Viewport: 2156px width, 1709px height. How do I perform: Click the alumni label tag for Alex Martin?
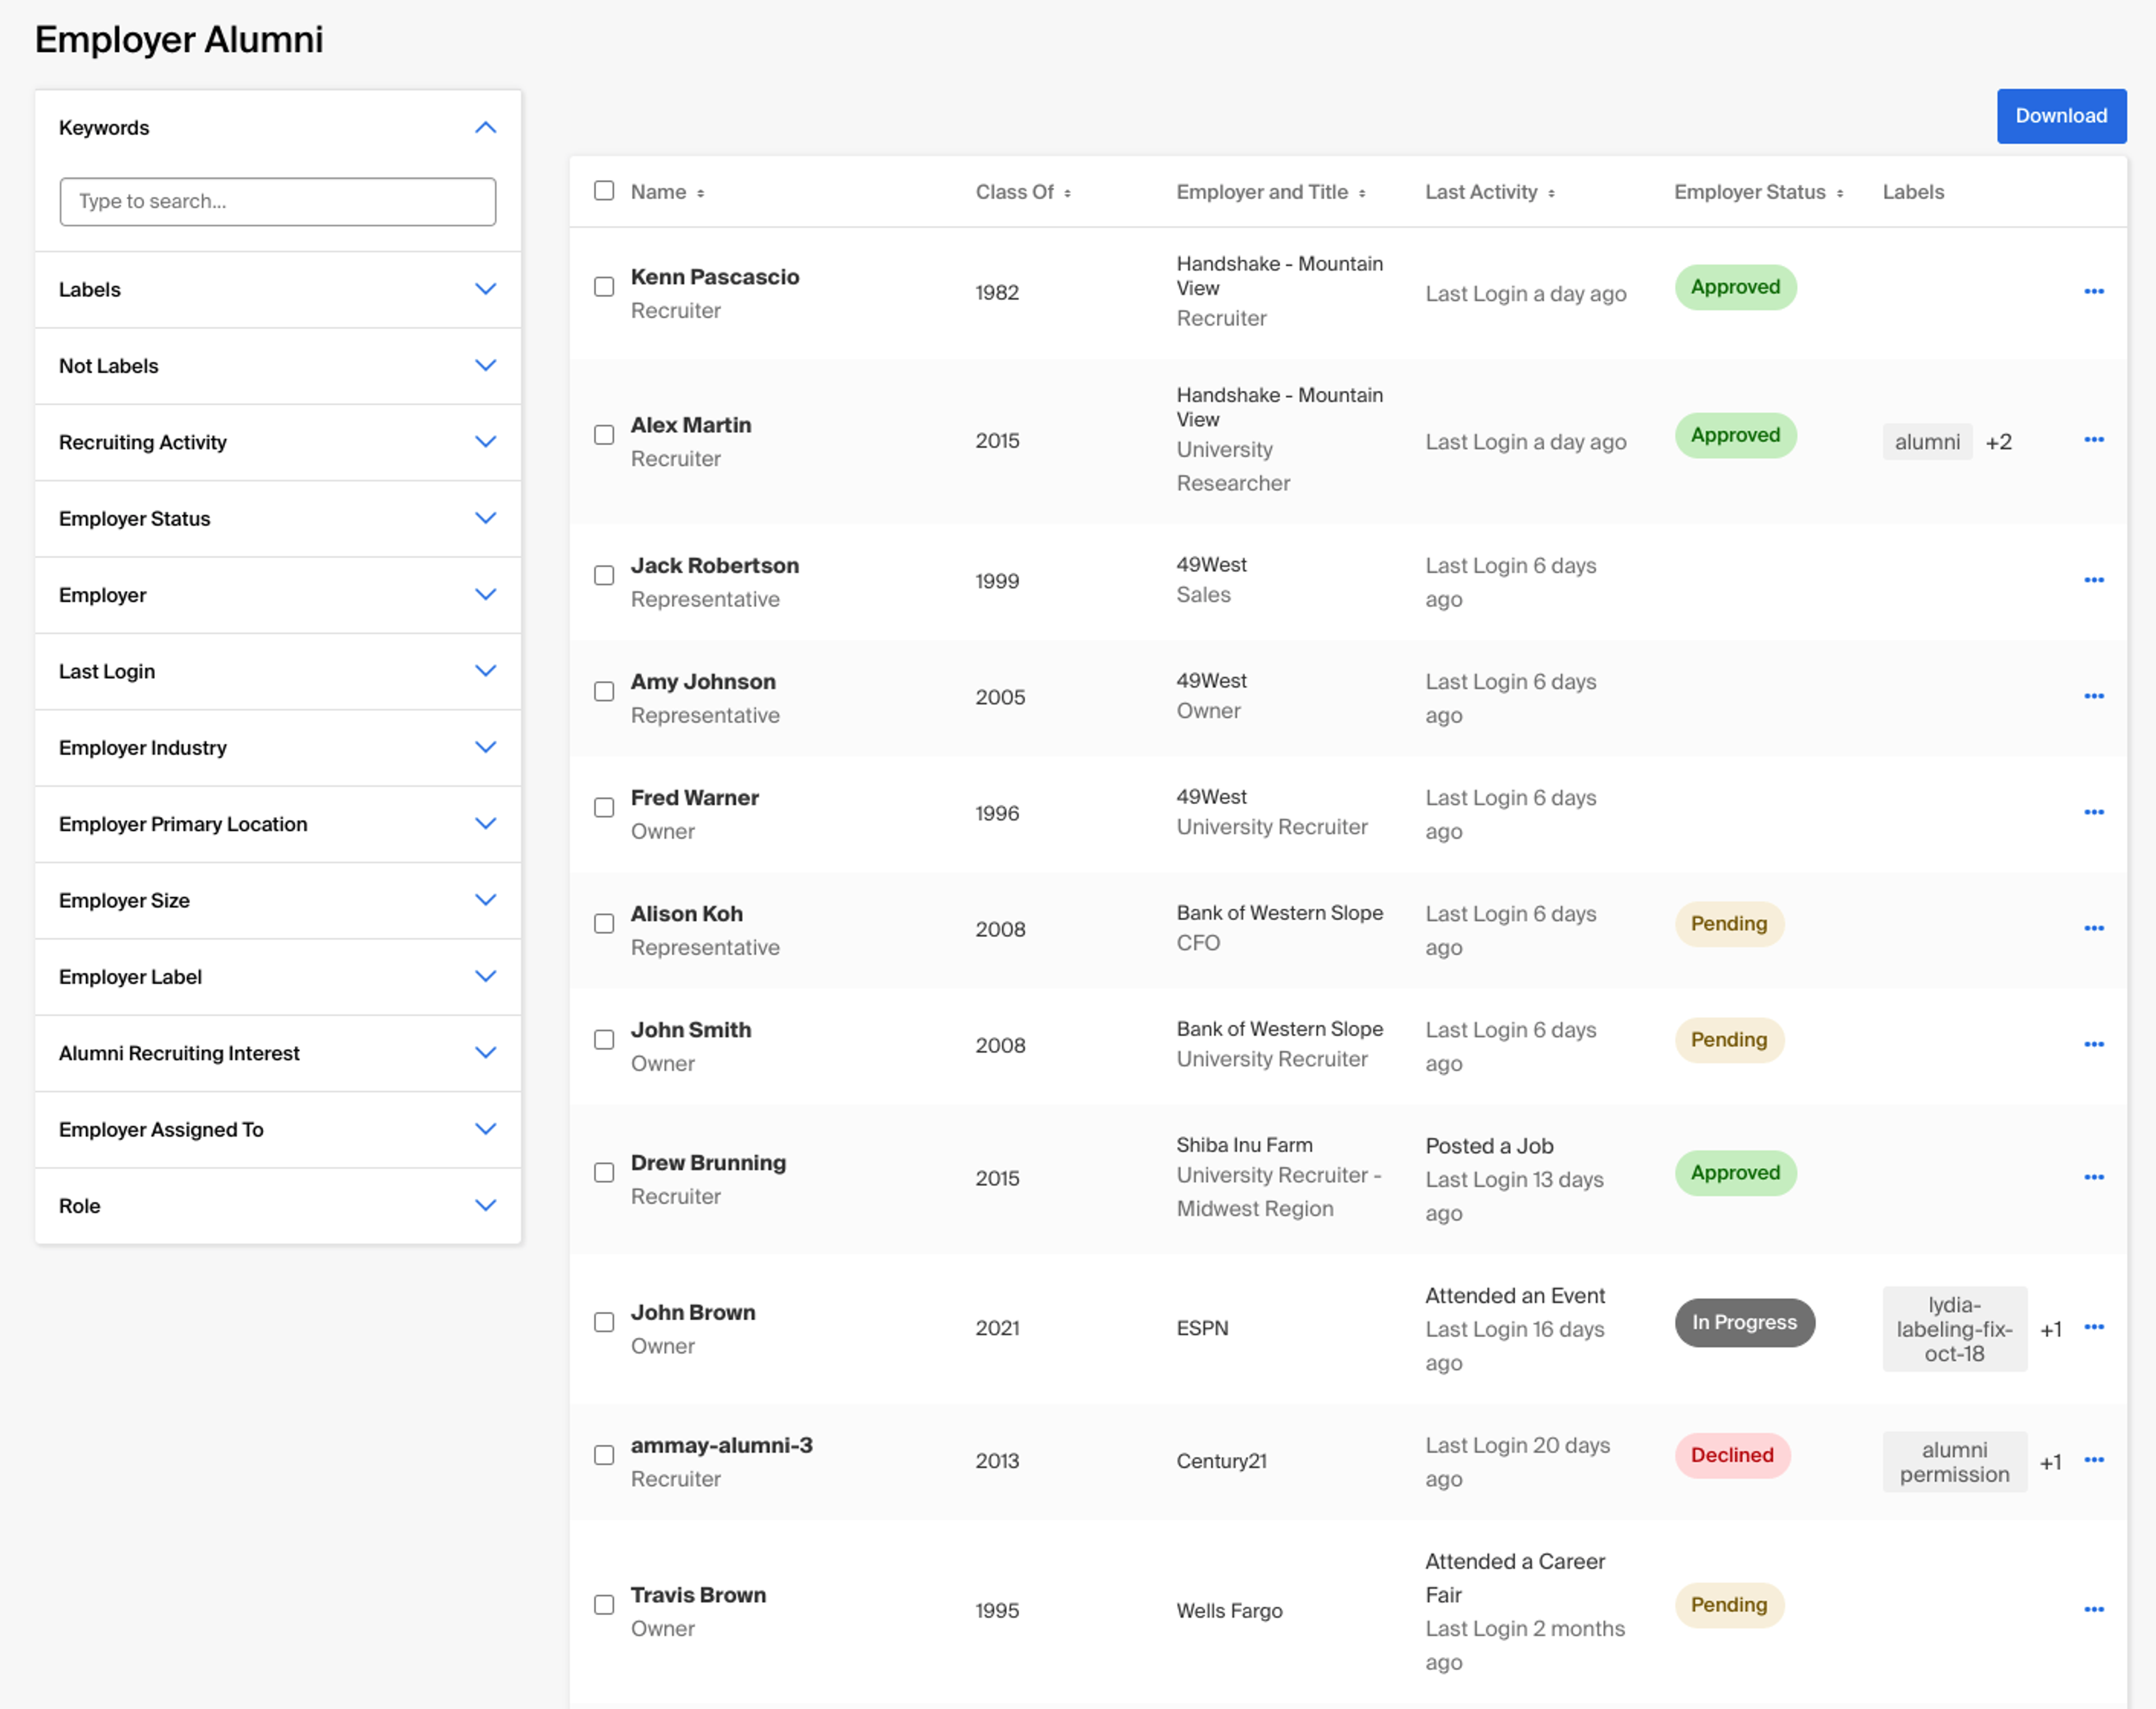click(1926, 442)
